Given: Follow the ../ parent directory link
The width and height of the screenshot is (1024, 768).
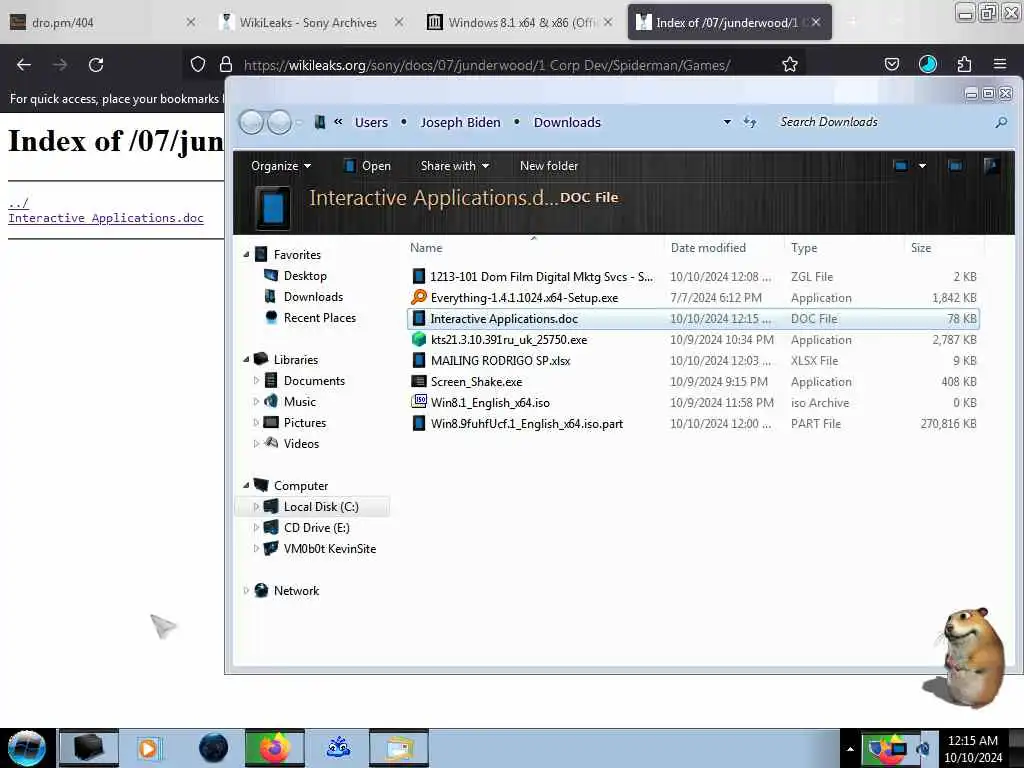Looking at the screenshot, I should click(18, 203).
